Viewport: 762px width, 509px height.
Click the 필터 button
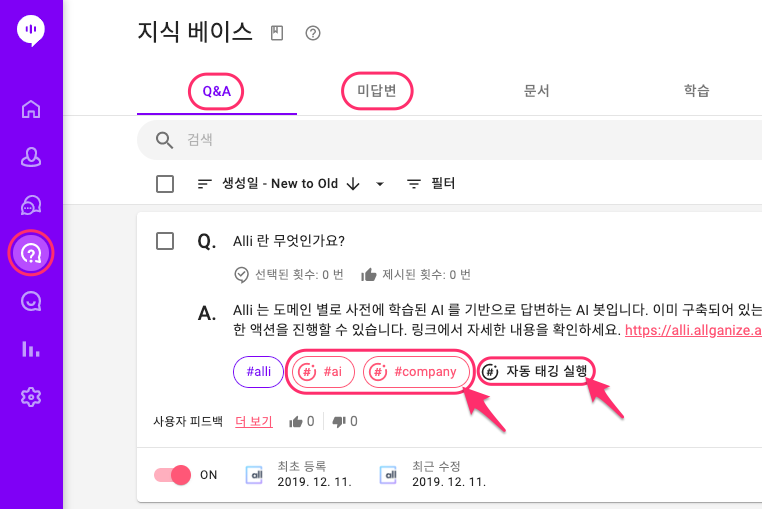tap(431, 184)
